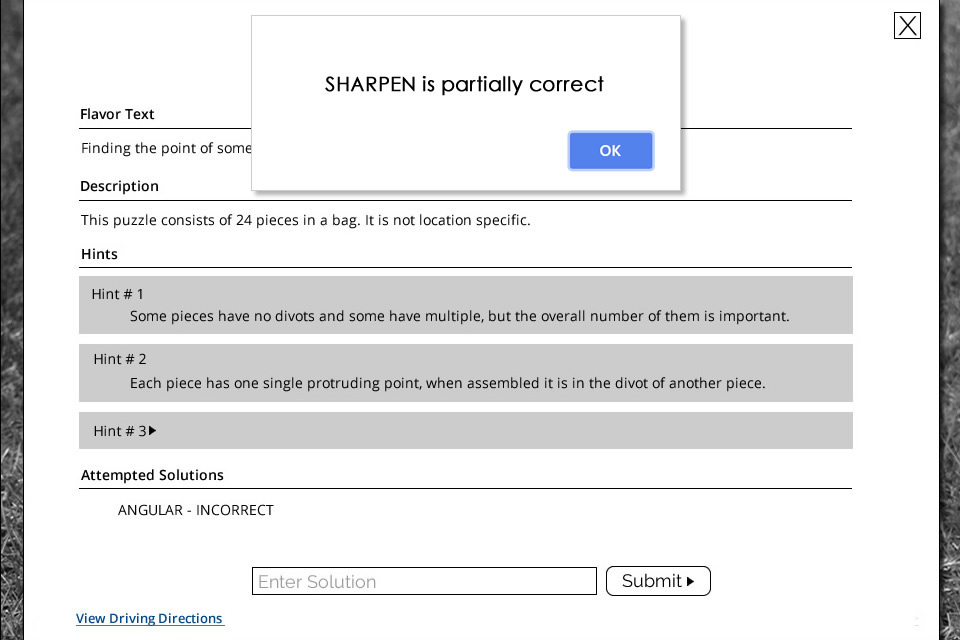The height and width of the screenshot is (640, 960).
Task: Close the puzzle panel with the X icon
Action: click(x=907, y=26)
